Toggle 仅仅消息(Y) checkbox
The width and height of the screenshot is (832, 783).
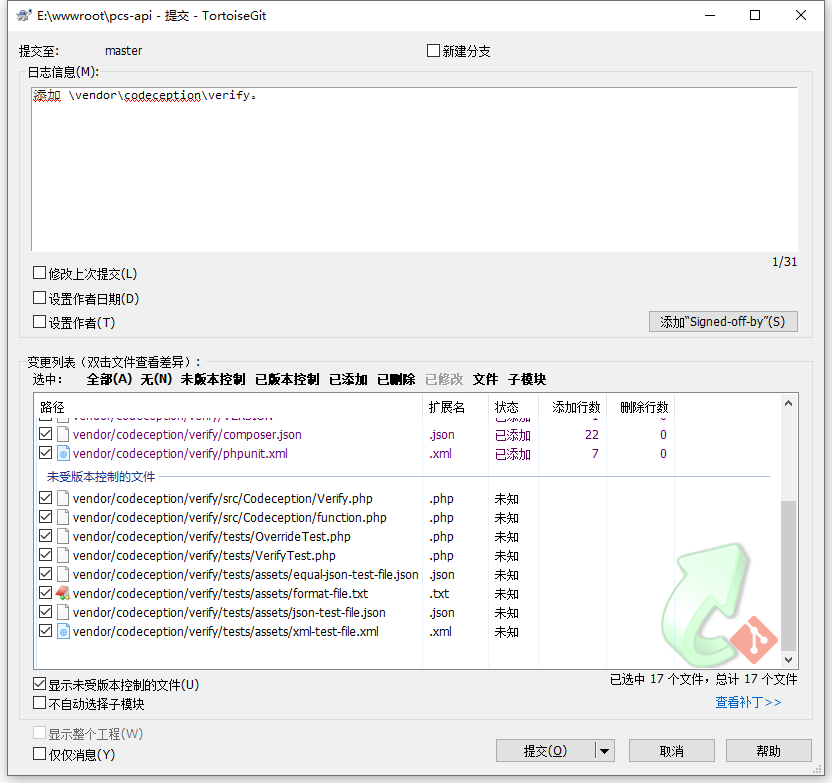(x=39, y=754)
